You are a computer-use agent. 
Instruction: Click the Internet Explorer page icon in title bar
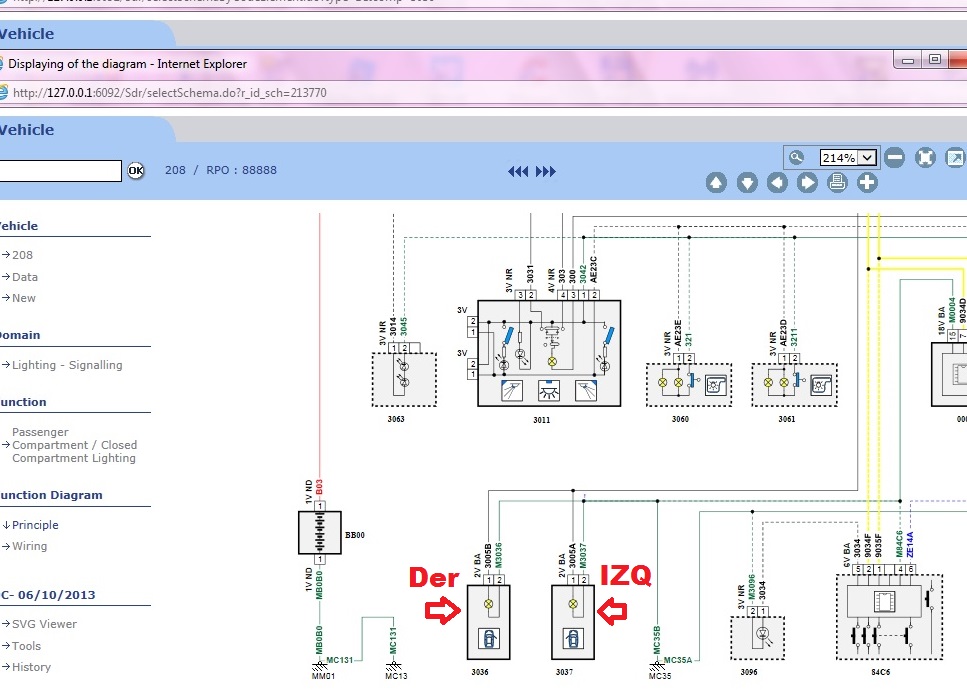point(2,63)
